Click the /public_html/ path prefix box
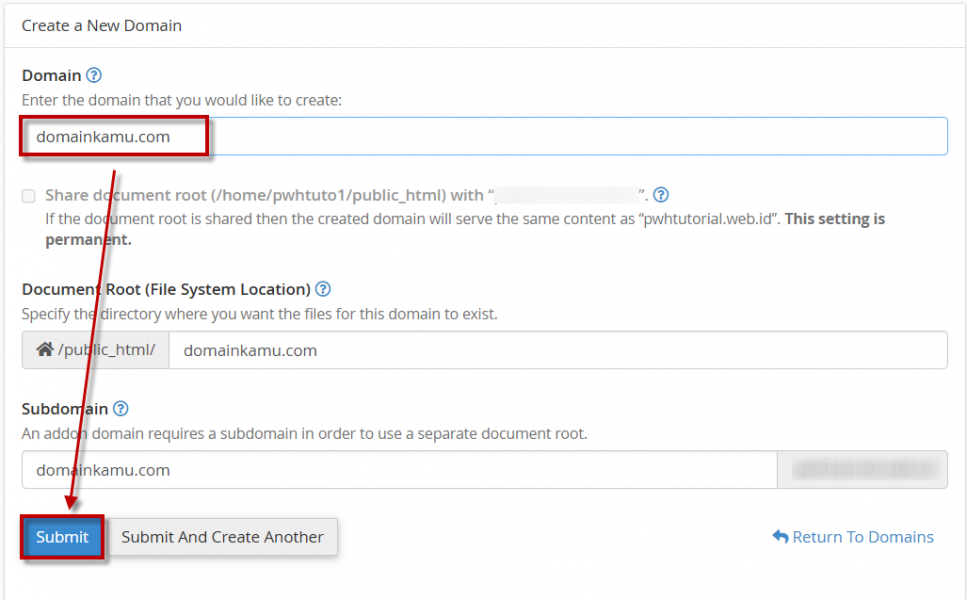 pyautogui.click(x=96, y=350)
